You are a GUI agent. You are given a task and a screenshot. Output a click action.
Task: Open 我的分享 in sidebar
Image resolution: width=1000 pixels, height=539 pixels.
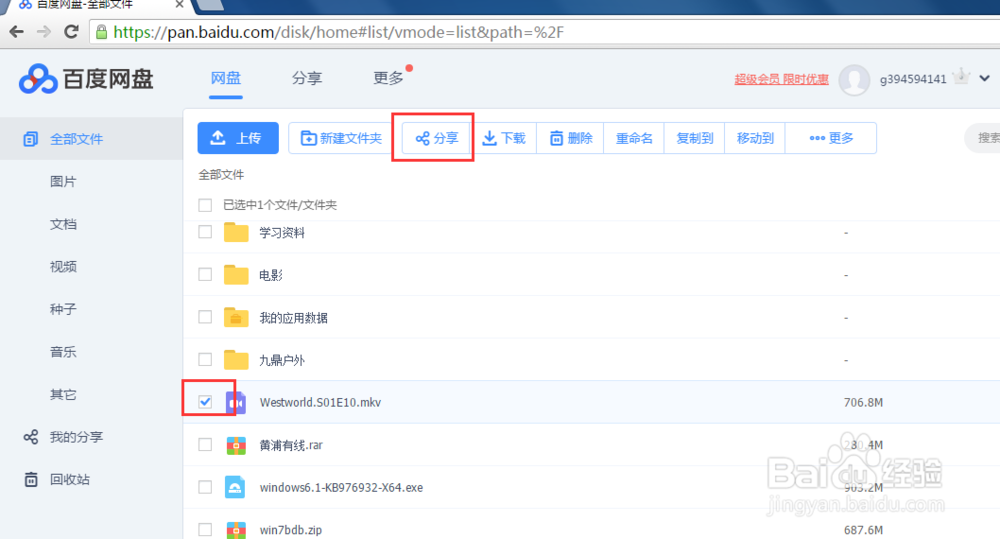(63, 437)
